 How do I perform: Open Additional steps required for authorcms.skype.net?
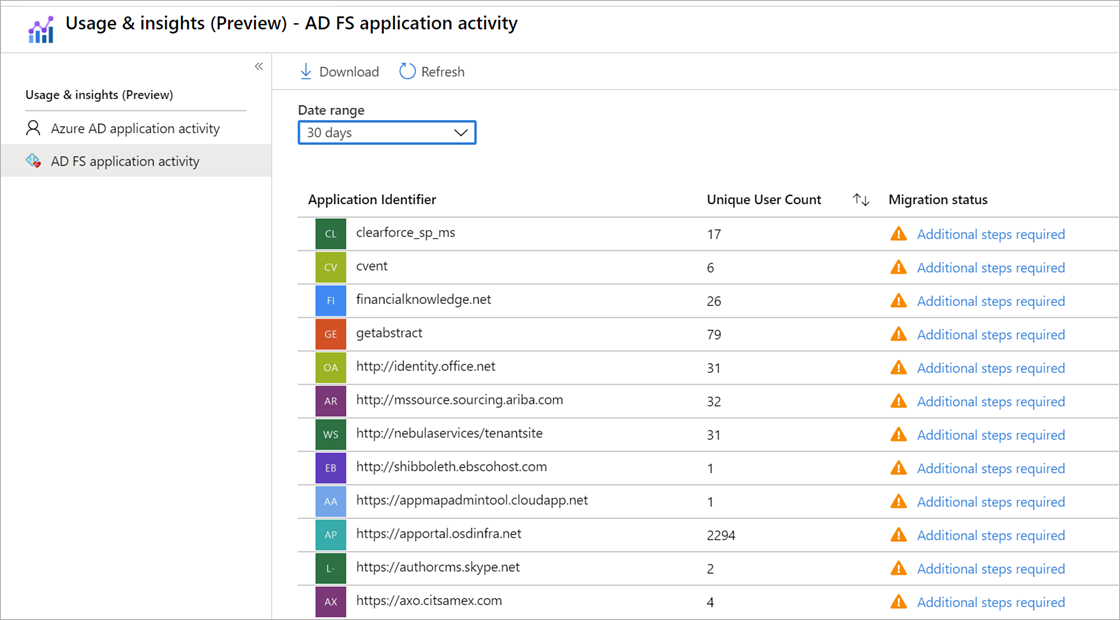pos(991,569)
